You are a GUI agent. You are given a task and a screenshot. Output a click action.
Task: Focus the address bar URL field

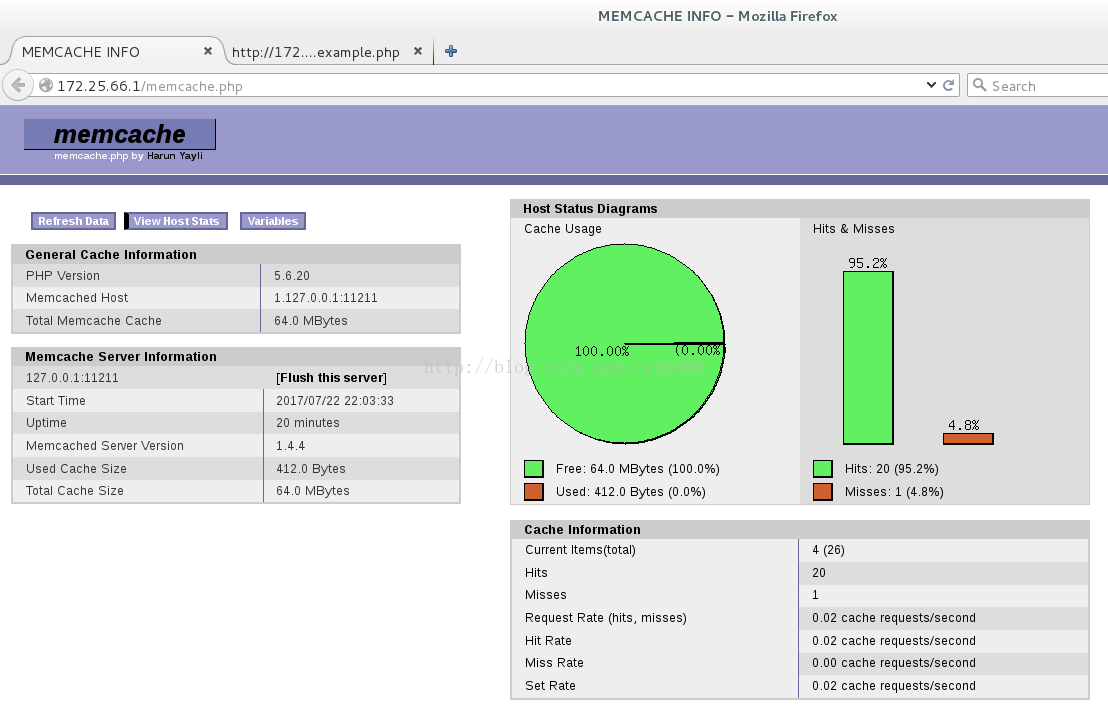488,85
